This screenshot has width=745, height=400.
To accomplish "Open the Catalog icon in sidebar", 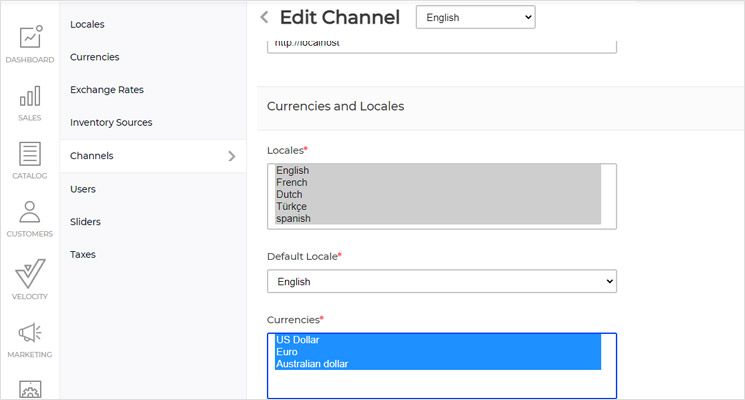I will click(x=30, y=154).
